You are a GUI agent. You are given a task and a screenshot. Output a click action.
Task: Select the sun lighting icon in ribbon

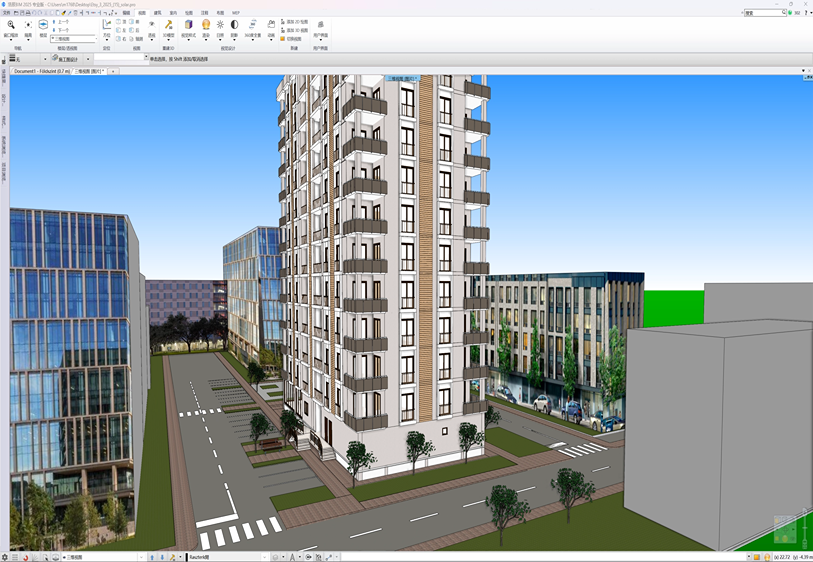pyautogui.click(x=220, y=25)
